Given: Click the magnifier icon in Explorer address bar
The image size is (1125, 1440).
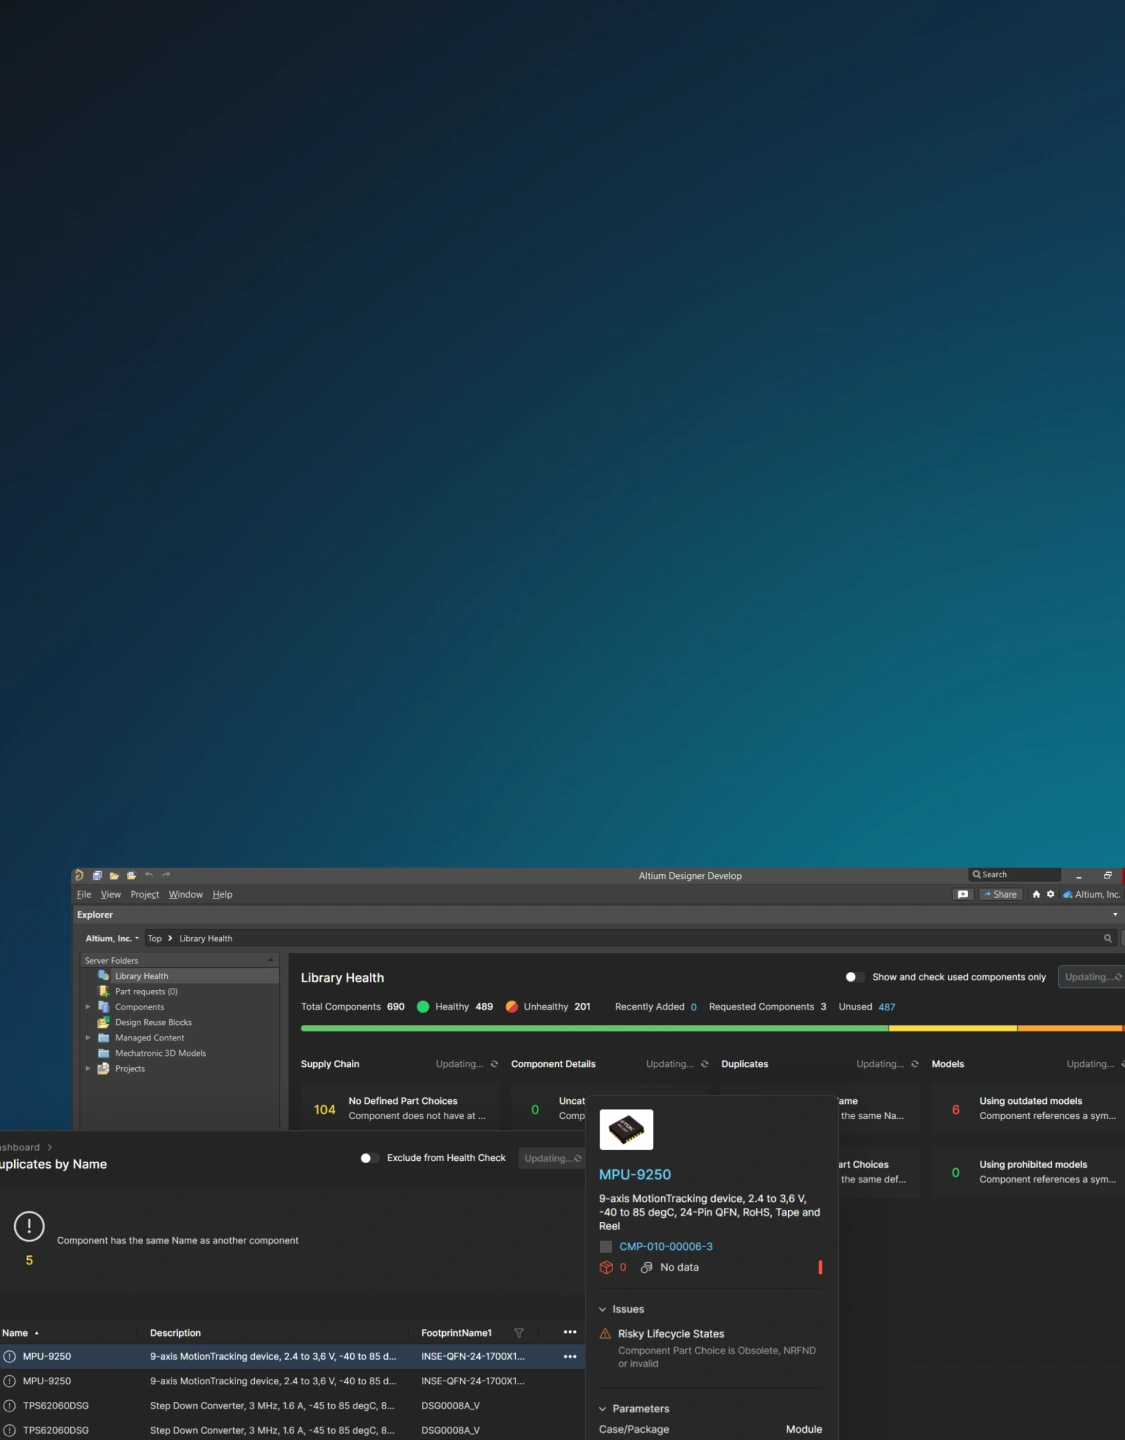Looking at the screenshot, I should pyautogui.click(x=1107, y=939).
